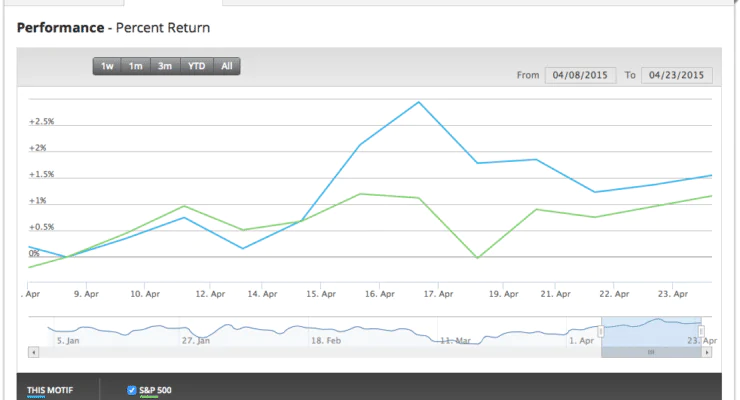740x400 pixels.
Task: Uncheck the S&P 500 checkbox
Action: click(x=132, y=390)
